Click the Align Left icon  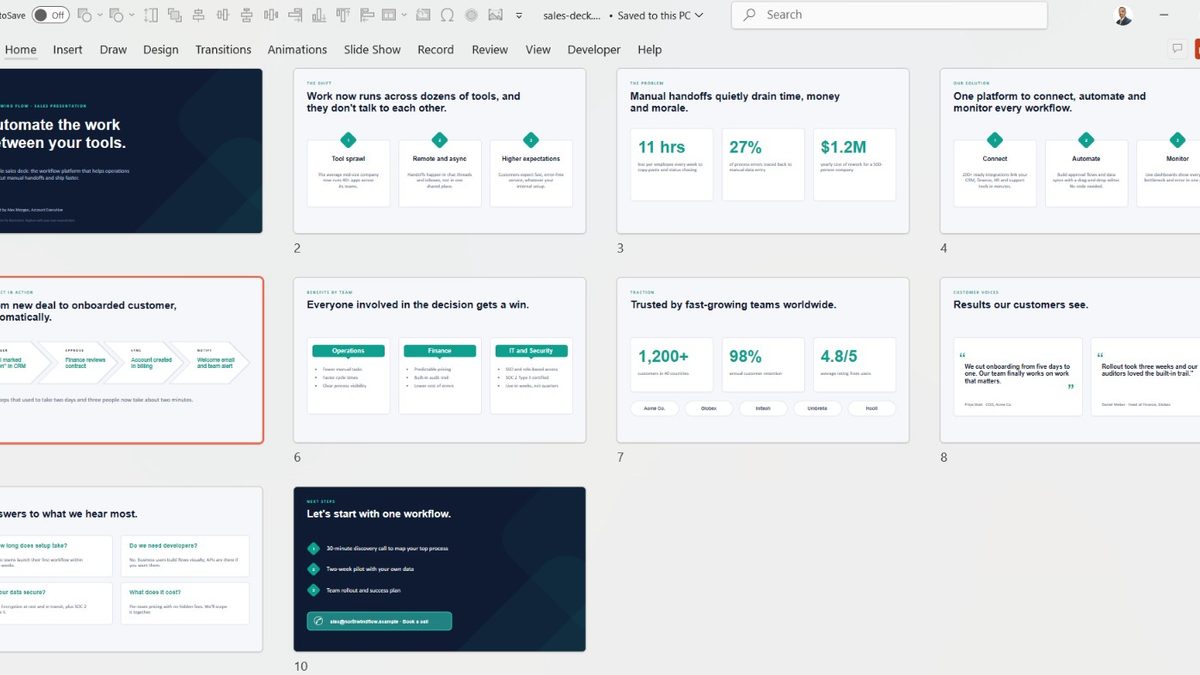click(x=367, y=15)
